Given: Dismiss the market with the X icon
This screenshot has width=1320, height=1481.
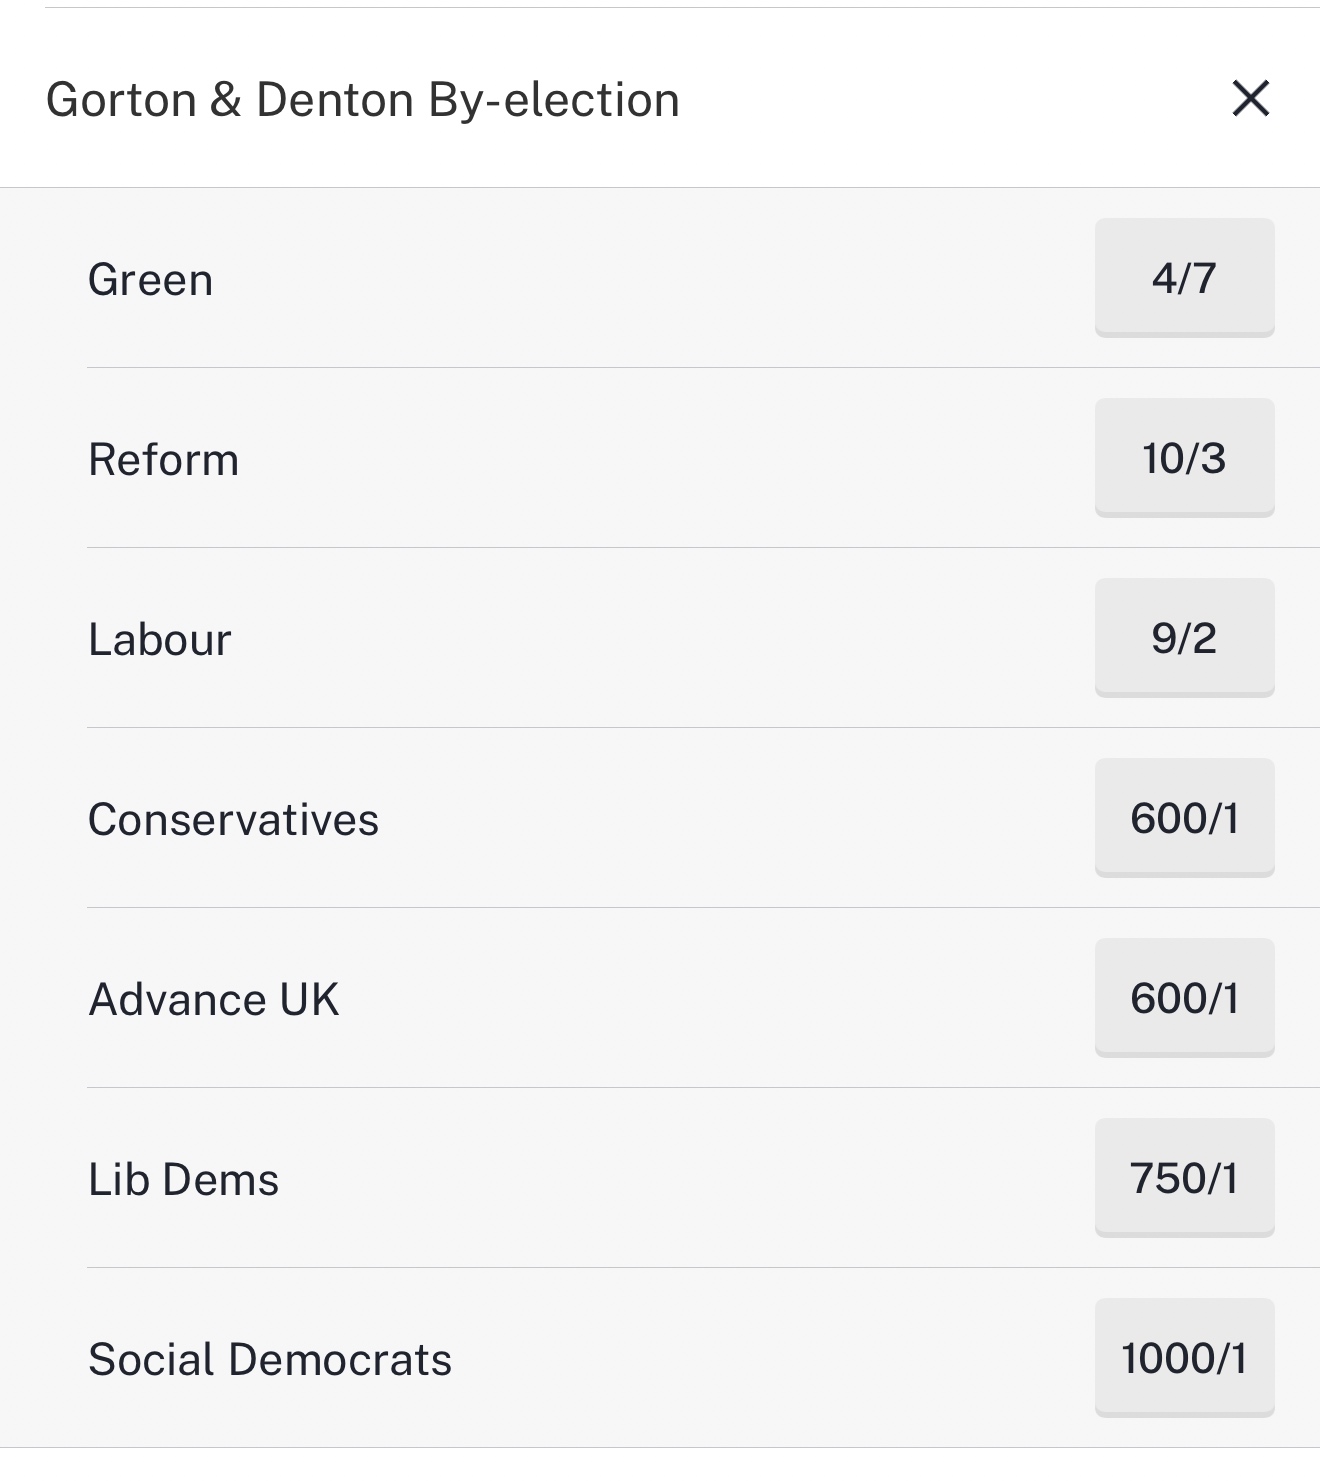Looking at the screenshot, I should pyautogui.click(x=1250, y=99).
